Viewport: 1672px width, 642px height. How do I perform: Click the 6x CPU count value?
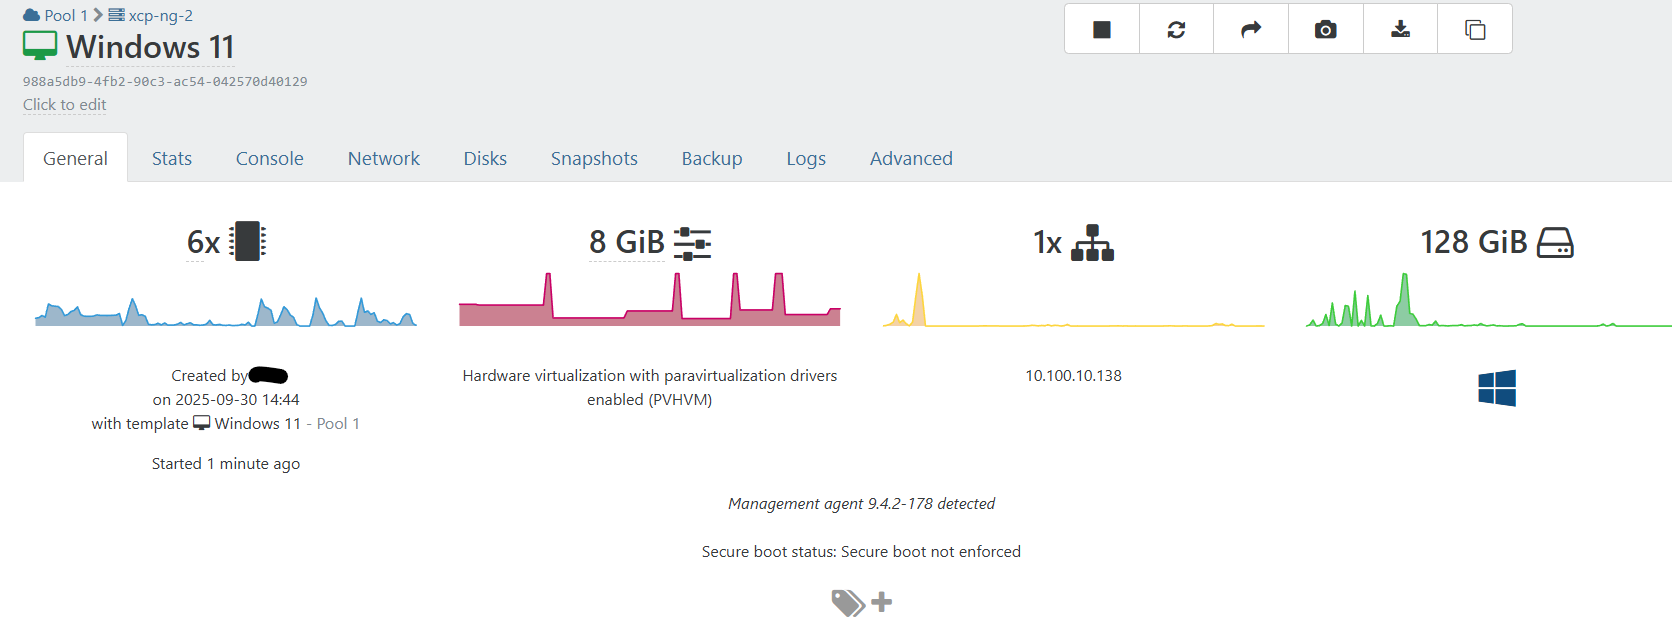[203, 242]
